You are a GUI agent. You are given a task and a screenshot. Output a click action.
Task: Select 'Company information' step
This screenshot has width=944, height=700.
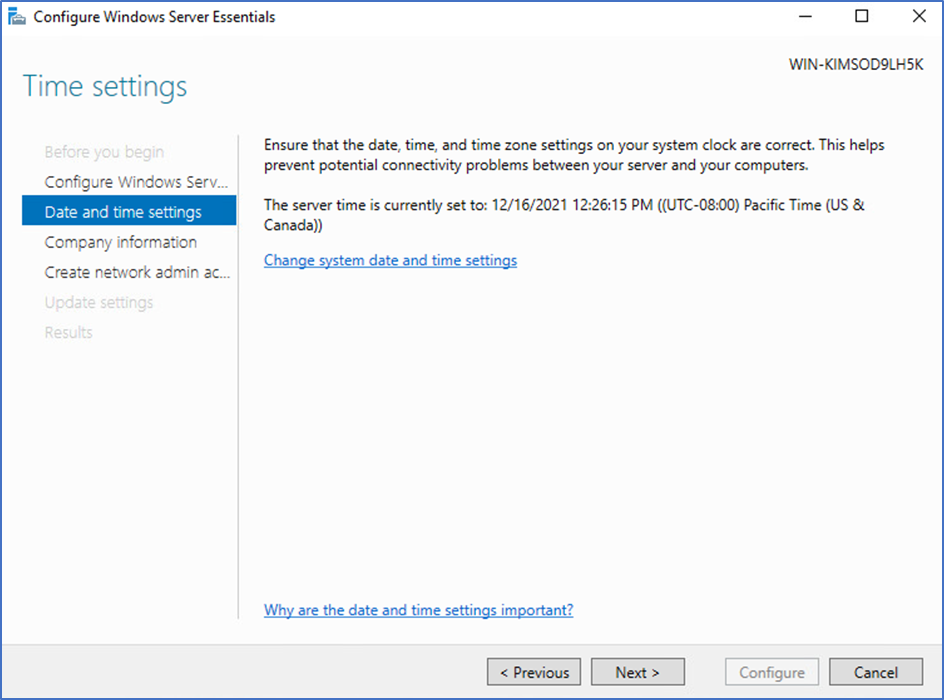(120, 242)
